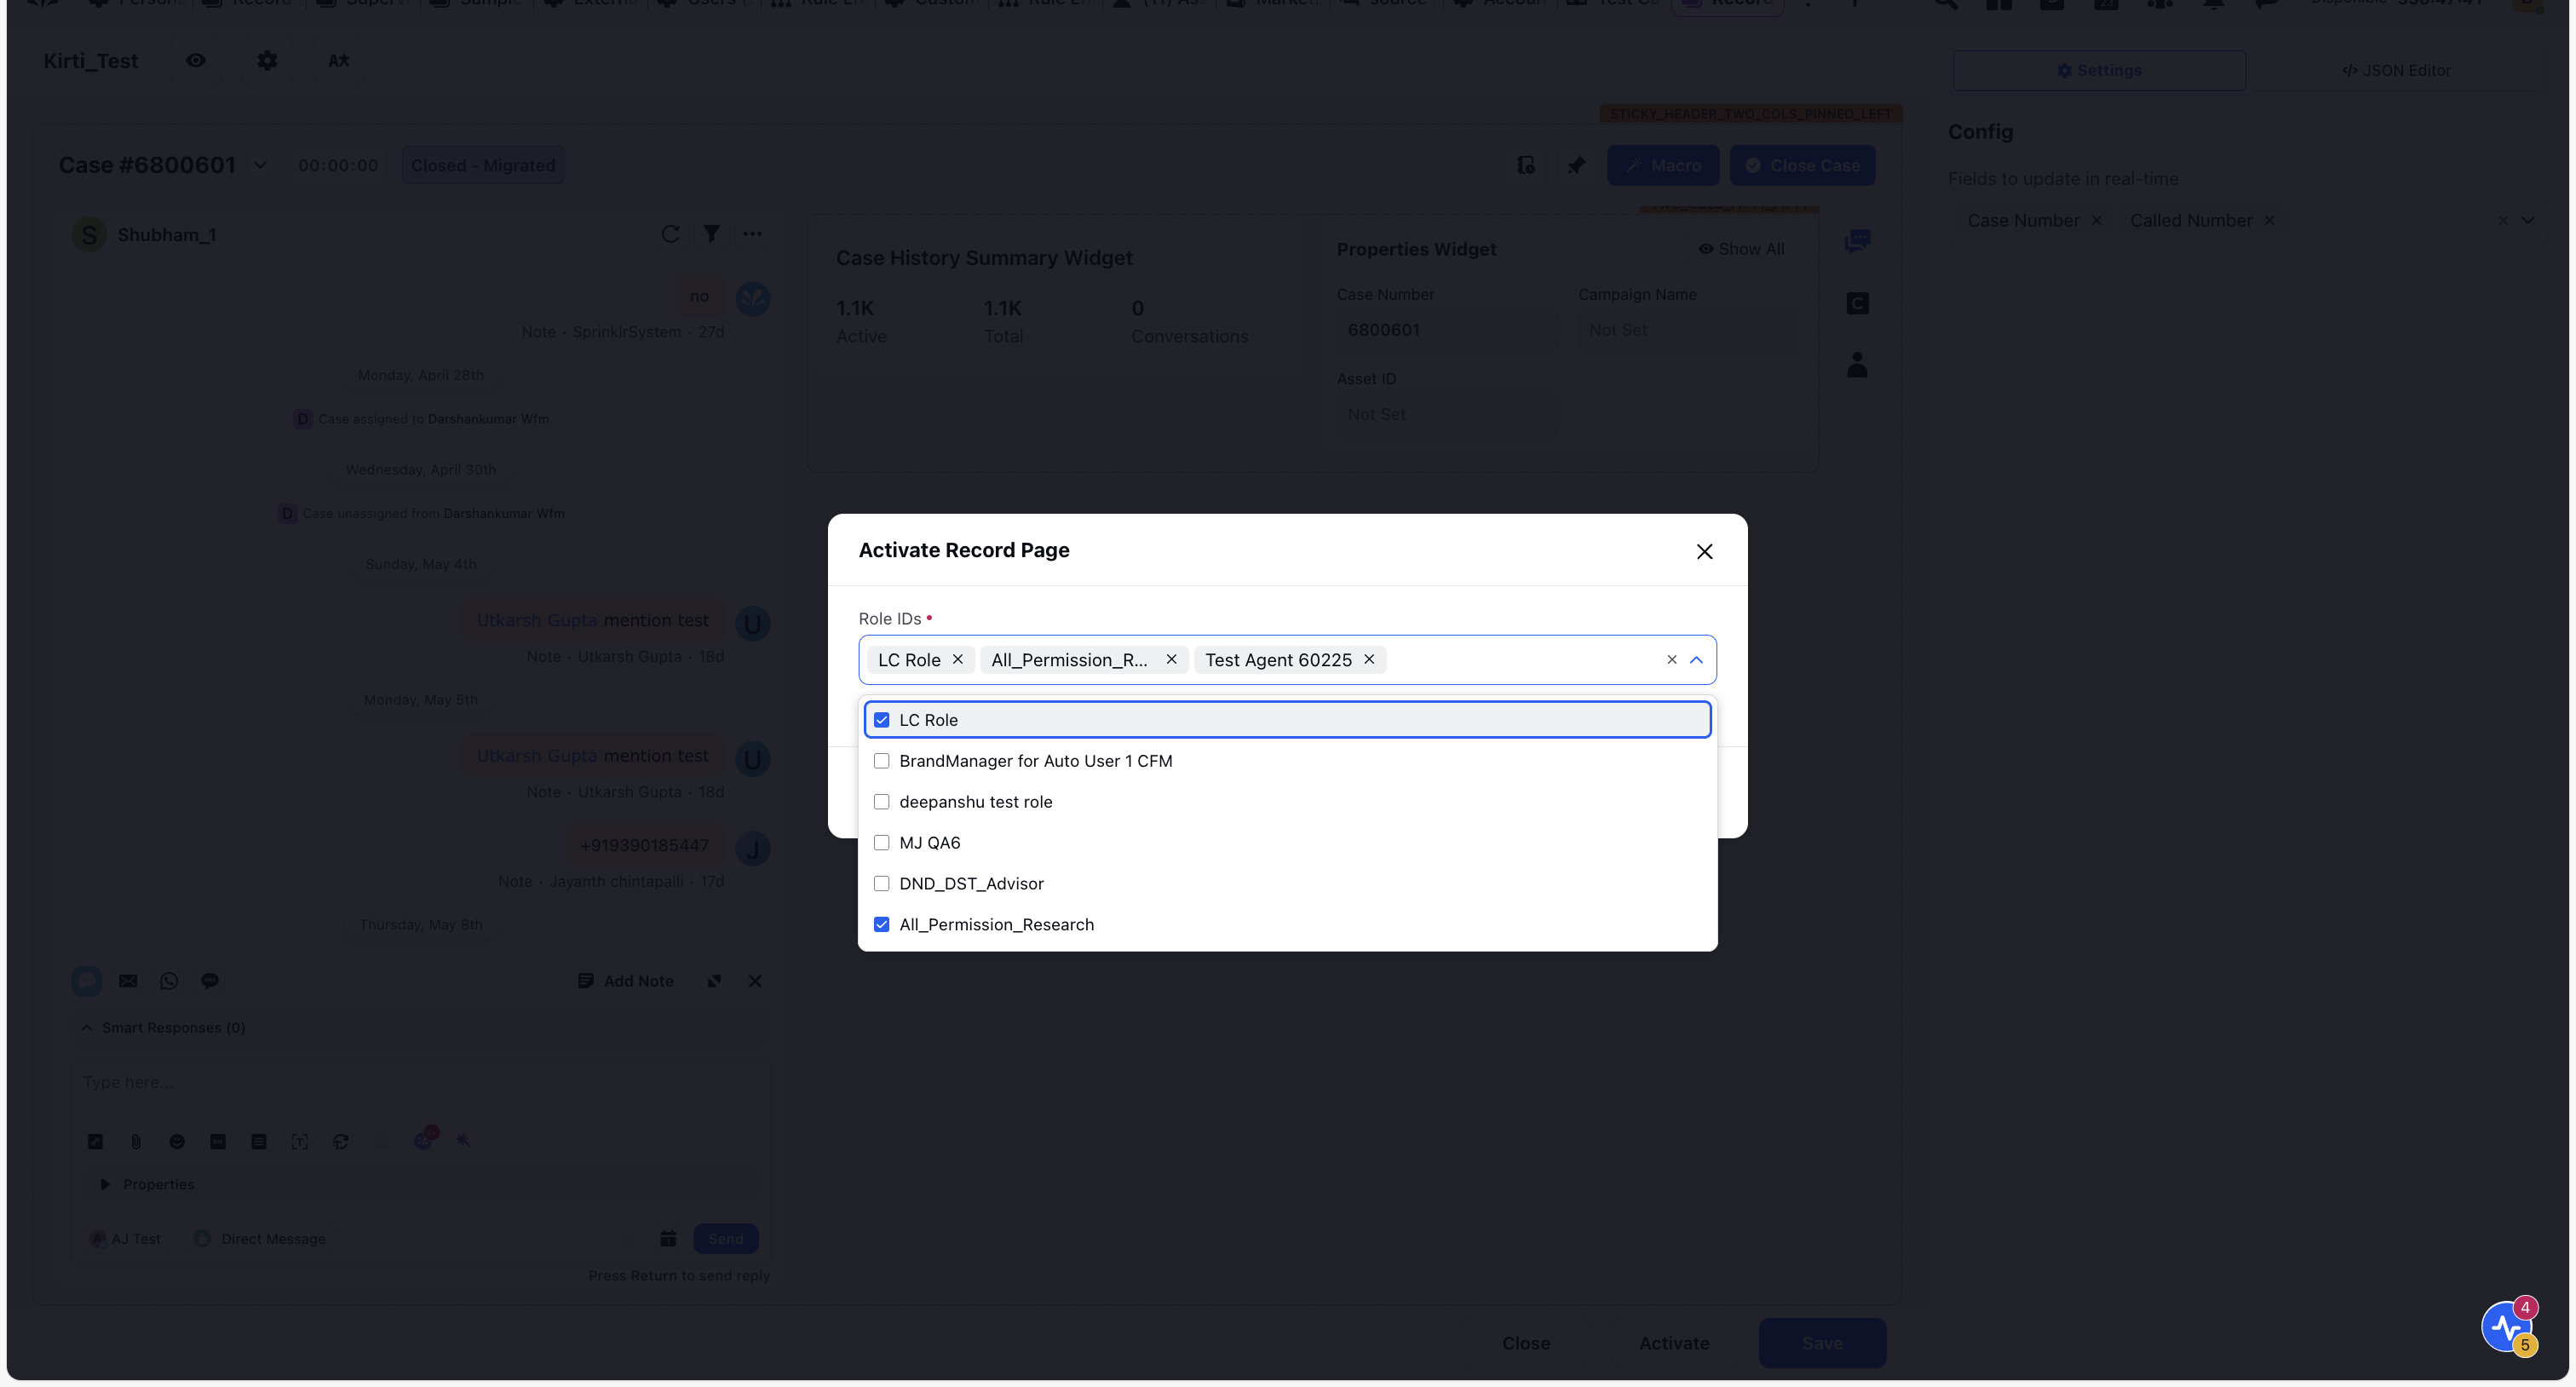Open the conversation more options ellipsis
The width and height of the screenshot is (2576, 1387).
click(752, 234)
